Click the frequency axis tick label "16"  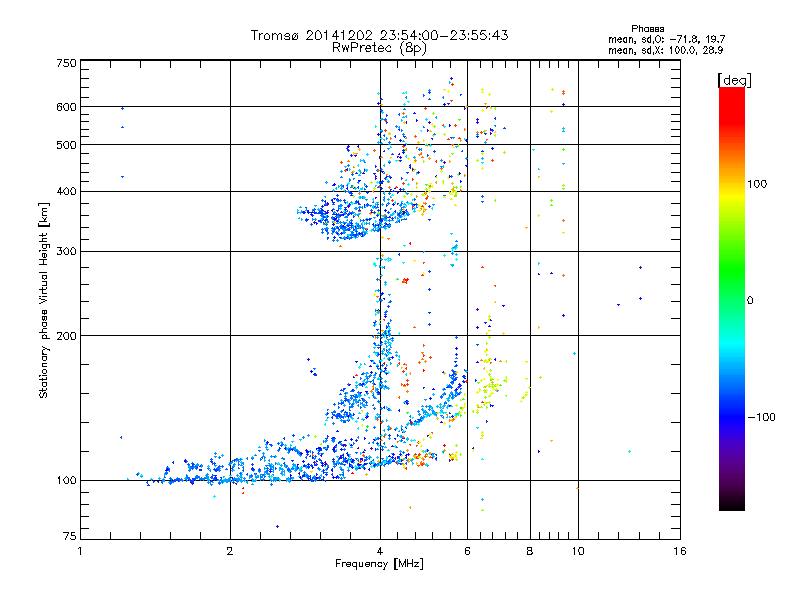(680, 551)
